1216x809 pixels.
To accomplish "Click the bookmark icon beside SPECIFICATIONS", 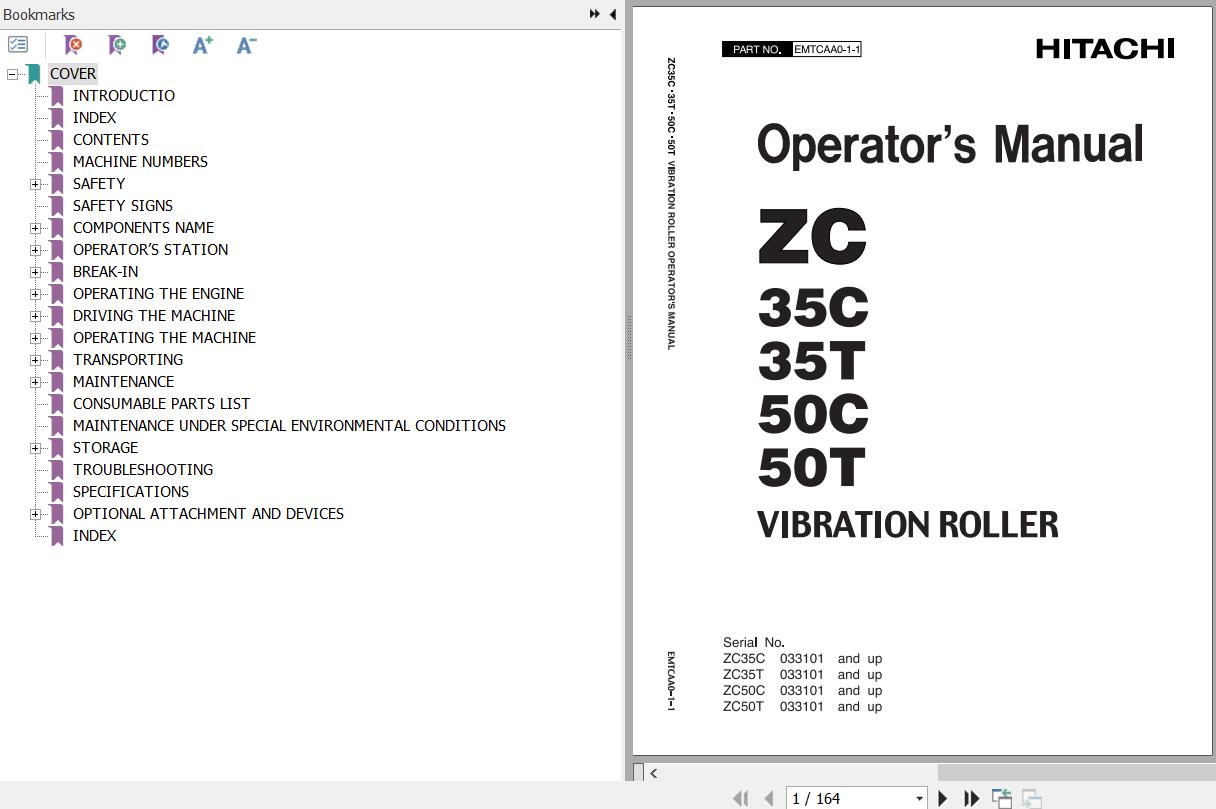I will 57,492.
